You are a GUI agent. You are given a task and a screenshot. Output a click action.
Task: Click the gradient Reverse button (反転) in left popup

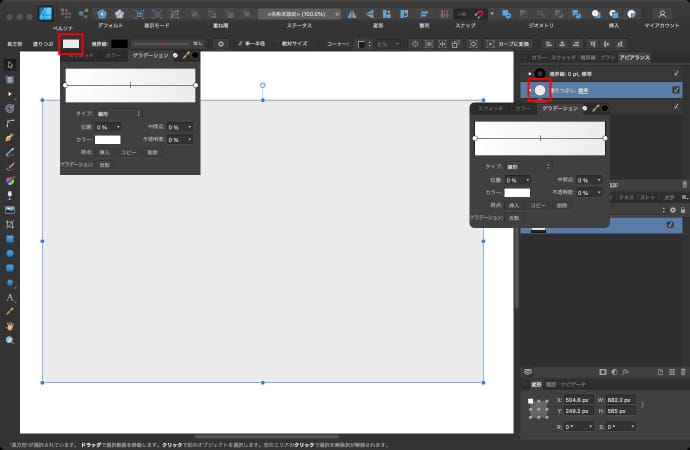105,164
